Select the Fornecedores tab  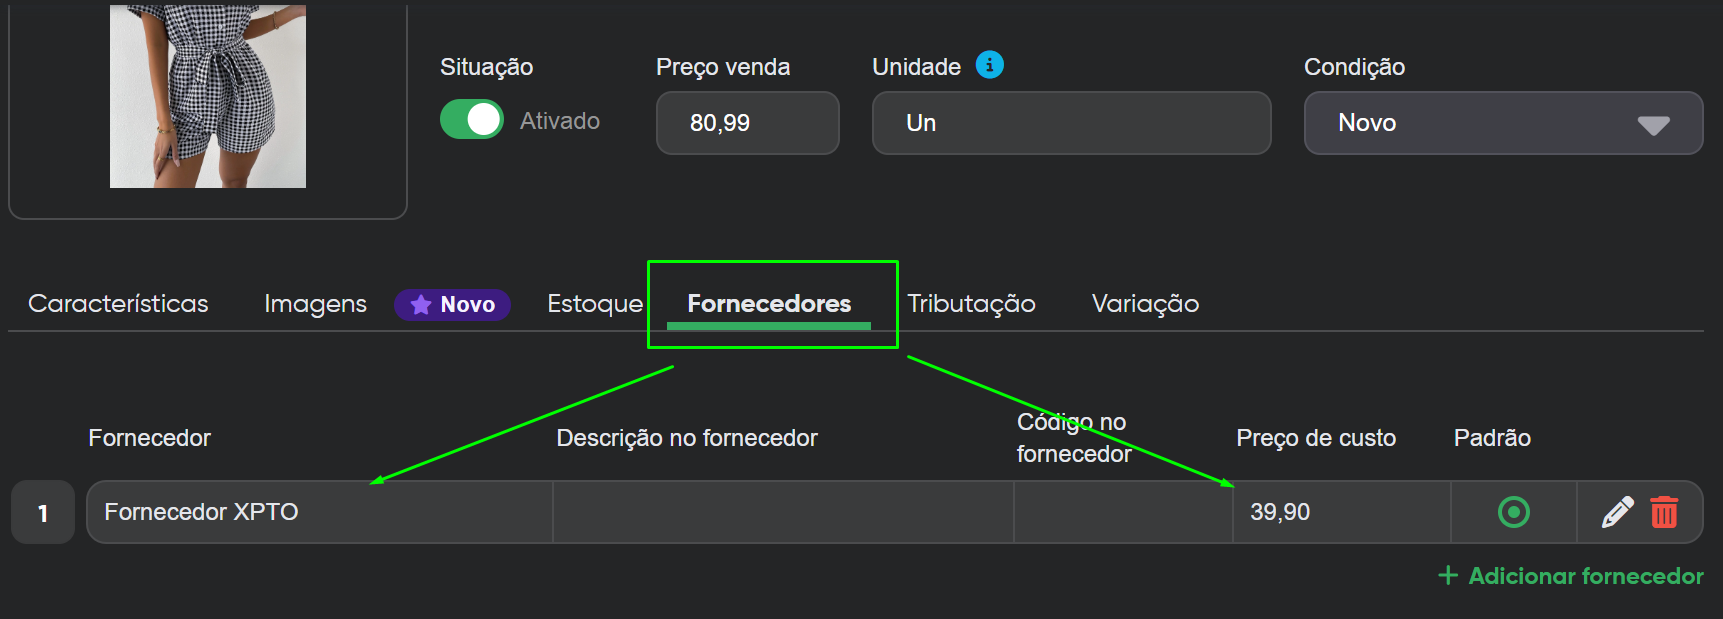(x=769, y=303)
